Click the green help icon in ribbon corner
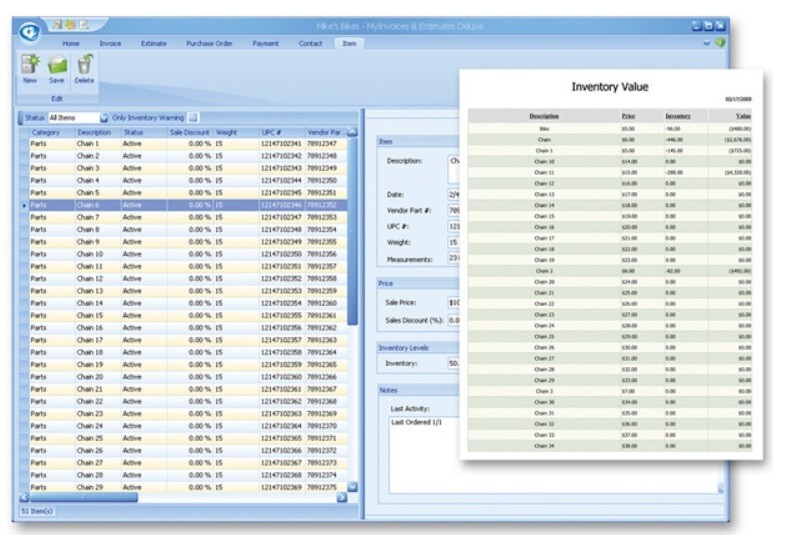The width and height of the screenshot is (786, 560). (720, 43)
